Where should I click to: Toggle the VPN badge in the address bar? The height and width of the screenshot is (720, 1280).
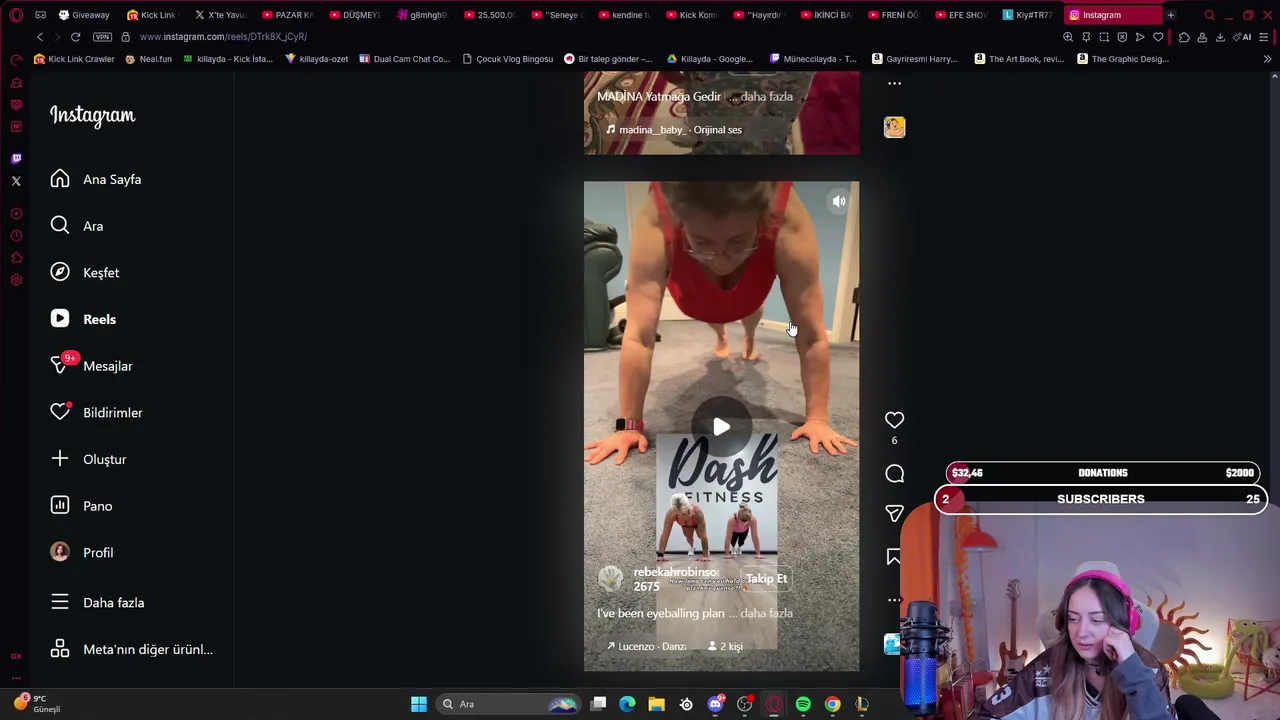click(102, 37)
